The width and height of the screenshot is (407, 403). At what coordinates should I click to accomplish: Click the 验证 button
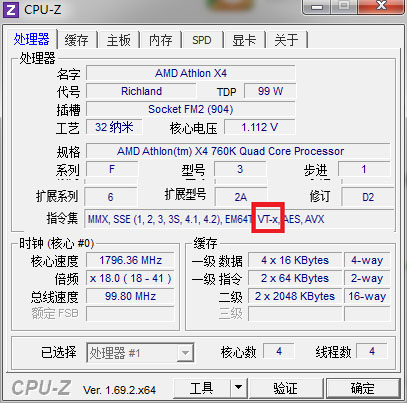pyautogui.click(x=286, y=388)
